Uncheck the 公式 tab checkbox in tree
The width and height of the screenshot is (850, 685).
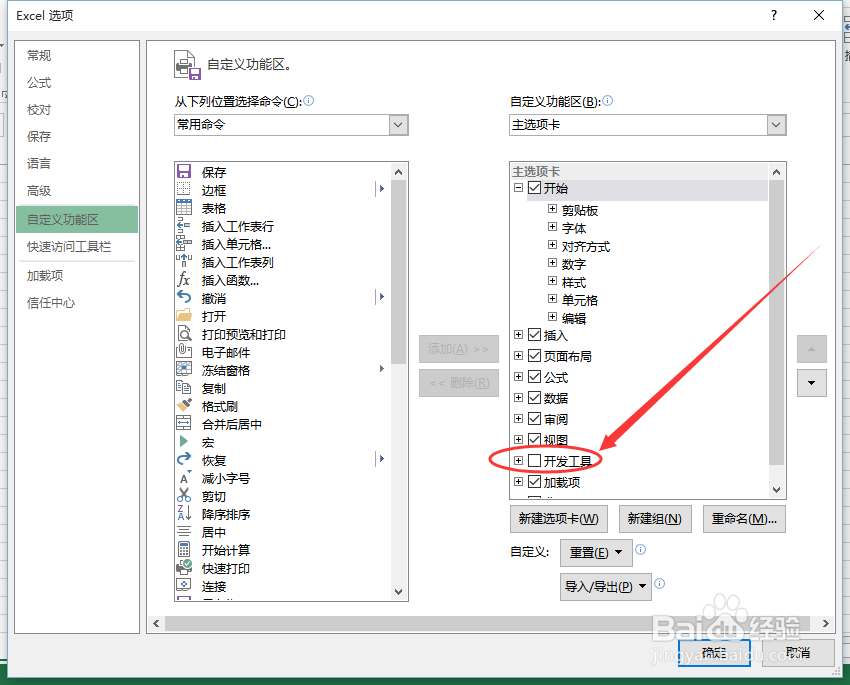tap(535, 376)
